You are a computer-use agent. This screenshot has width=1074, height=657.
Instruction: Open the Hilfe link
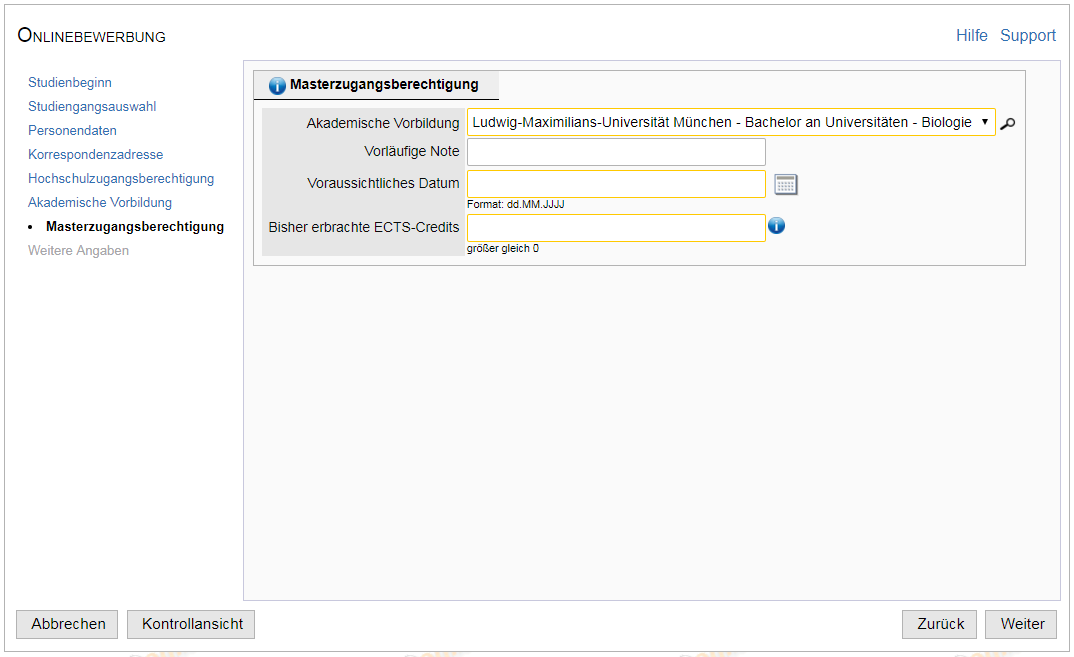pos(971,36)
